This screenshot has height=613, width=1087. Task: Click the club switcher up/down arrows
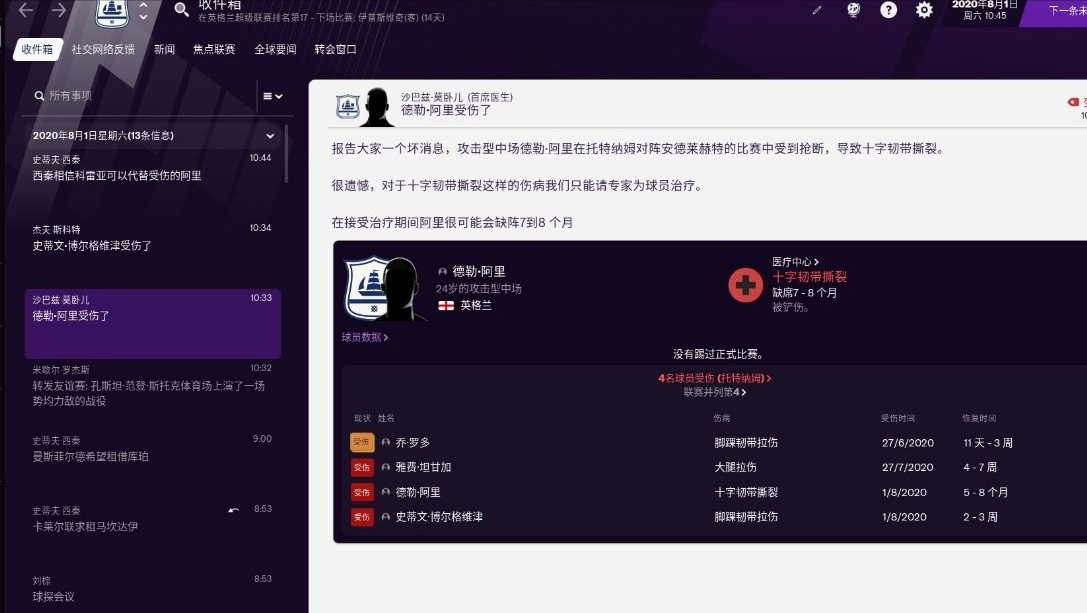(144, 11)
